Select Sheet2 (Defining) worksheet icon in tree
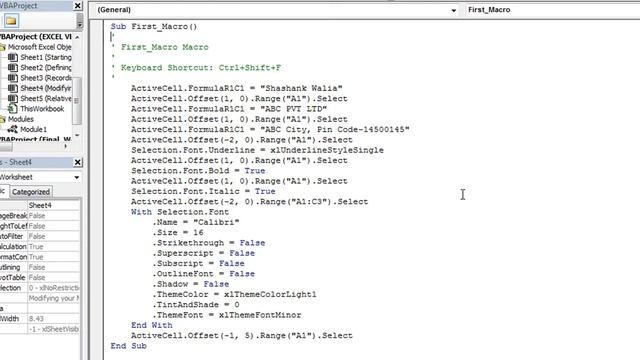 tap(13, 67)
